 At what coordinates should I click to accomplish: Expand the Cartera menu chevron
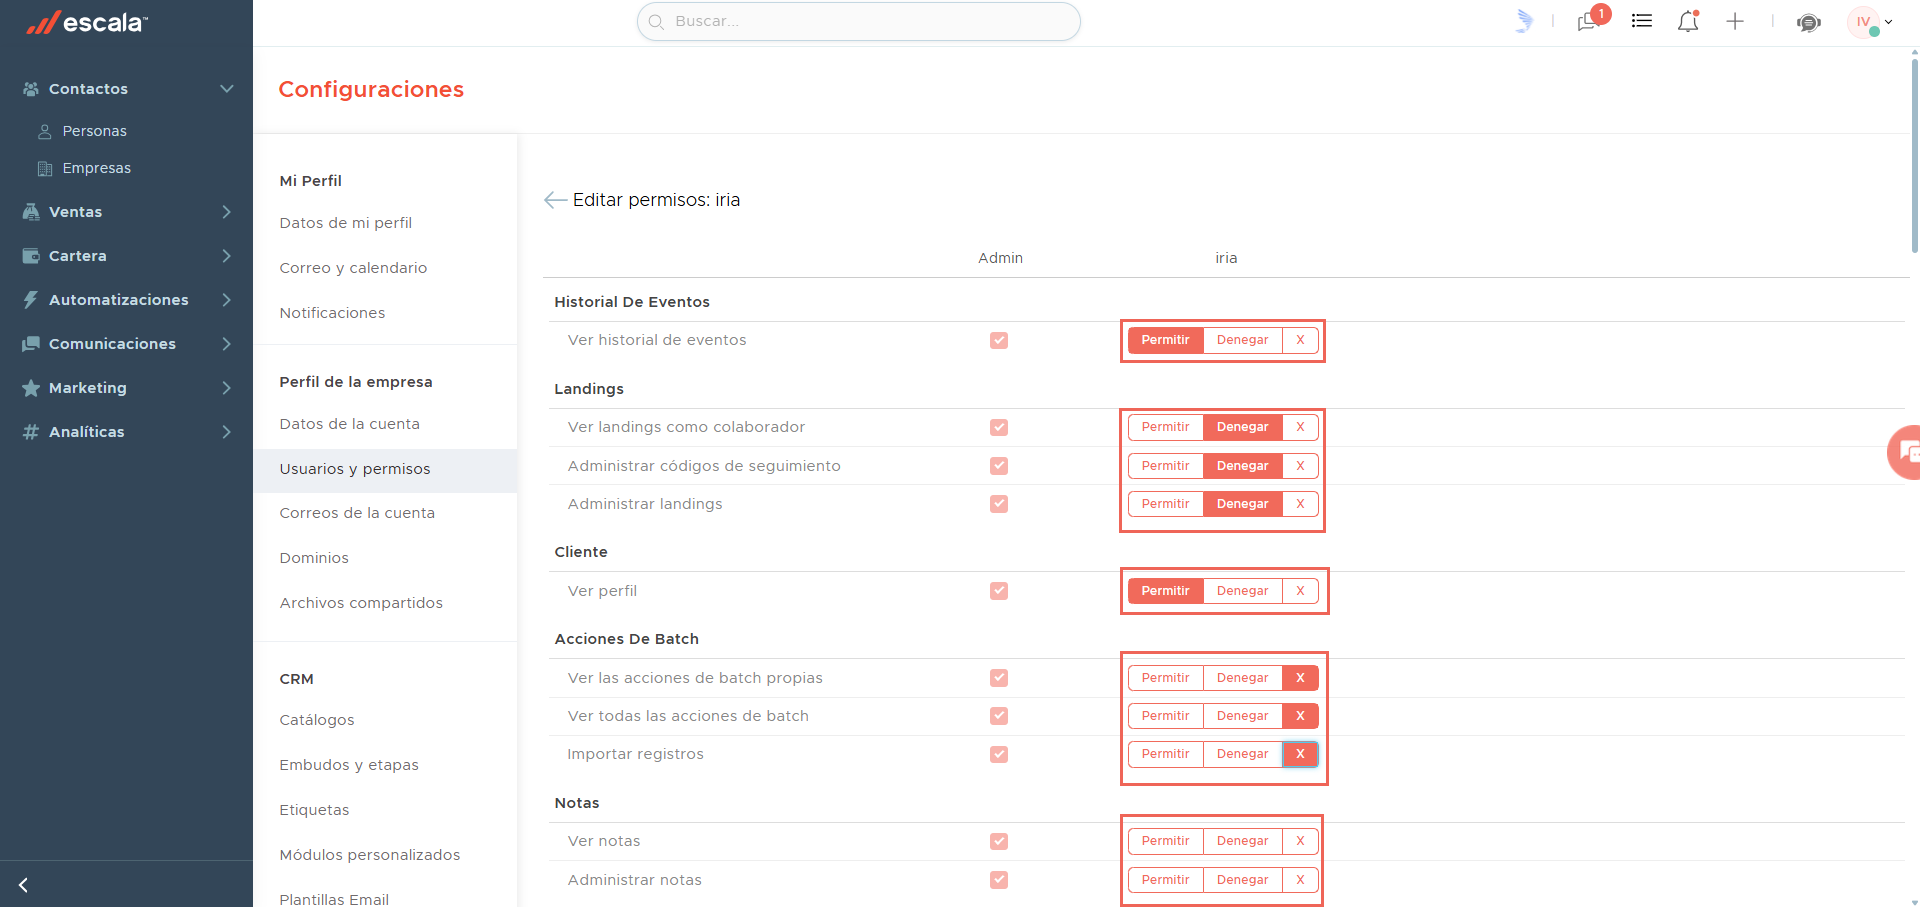pos(227,256)
